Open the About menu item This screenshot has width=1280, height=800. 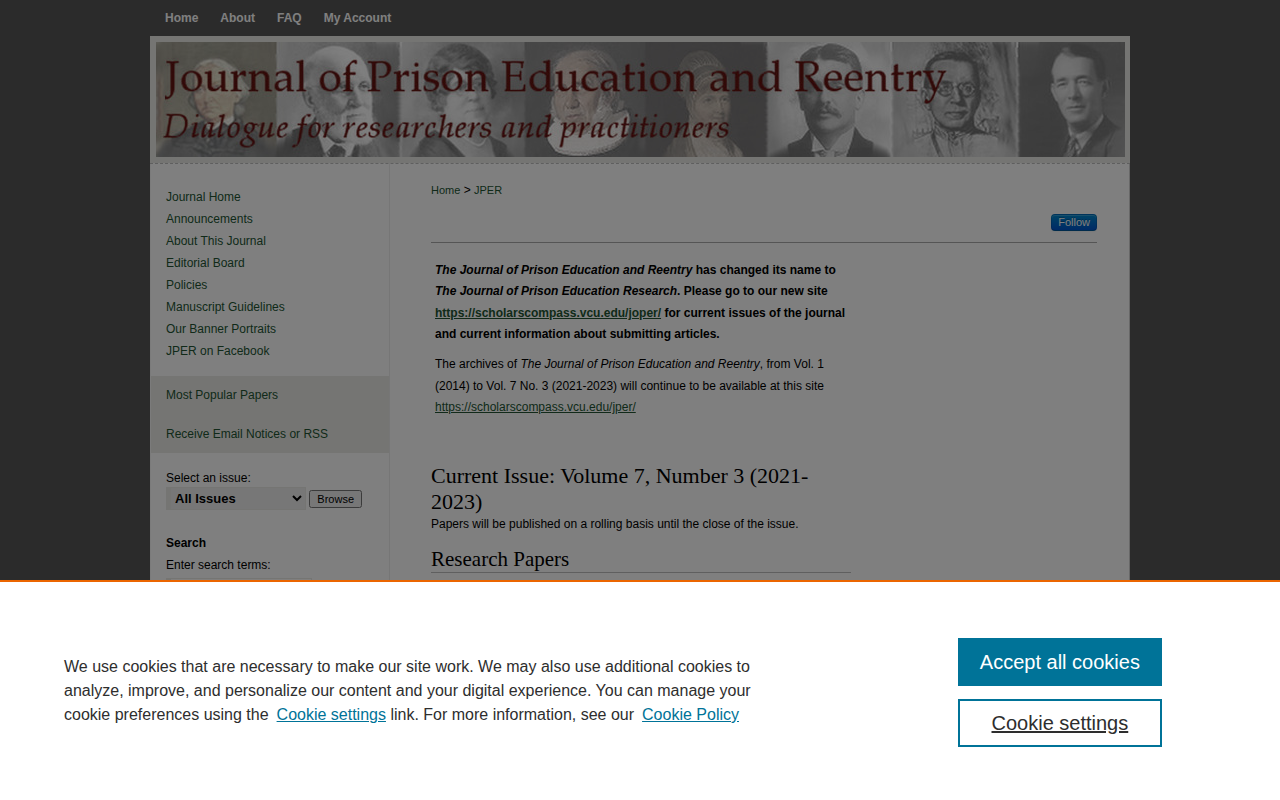click(x=237, y=18)
